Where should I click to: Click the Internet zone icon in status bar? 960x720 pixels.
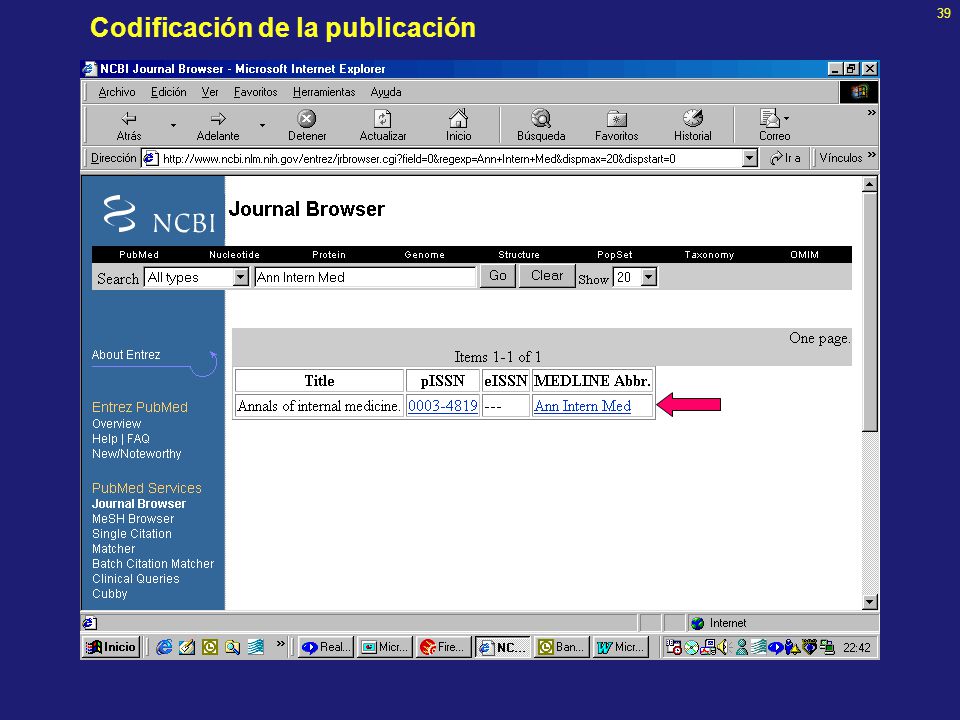[x=697, y=623]
